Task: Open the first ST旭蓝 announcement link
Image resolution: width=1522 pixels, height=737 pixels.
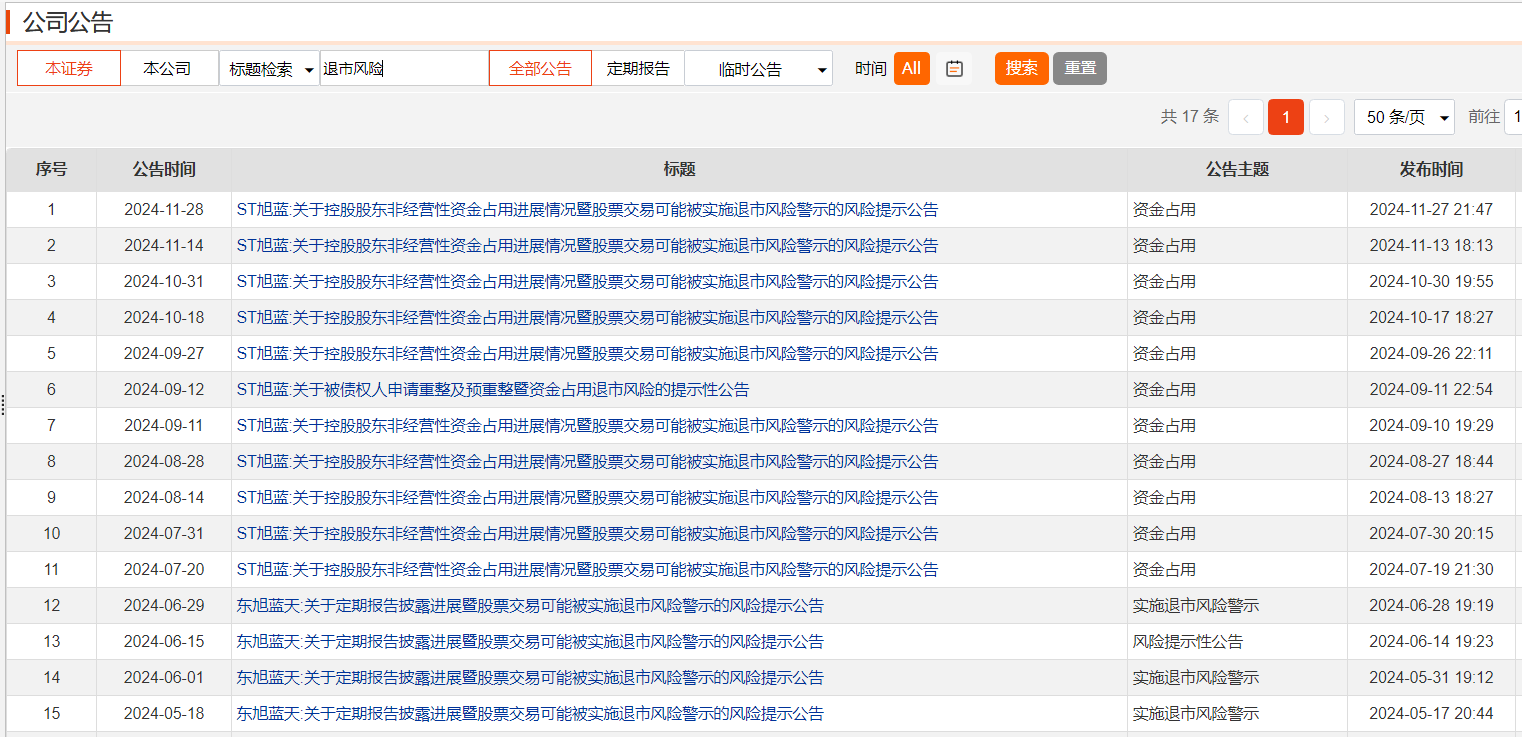Action: 588,209
